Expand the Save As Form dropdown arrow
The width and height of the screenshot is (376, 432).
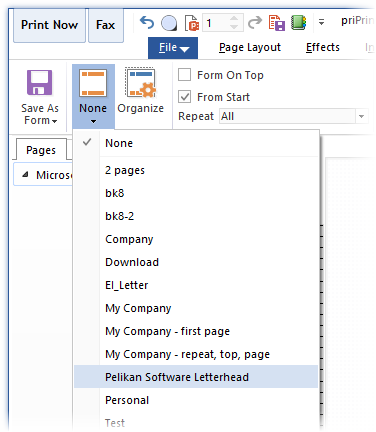click(x=54, y=121)
